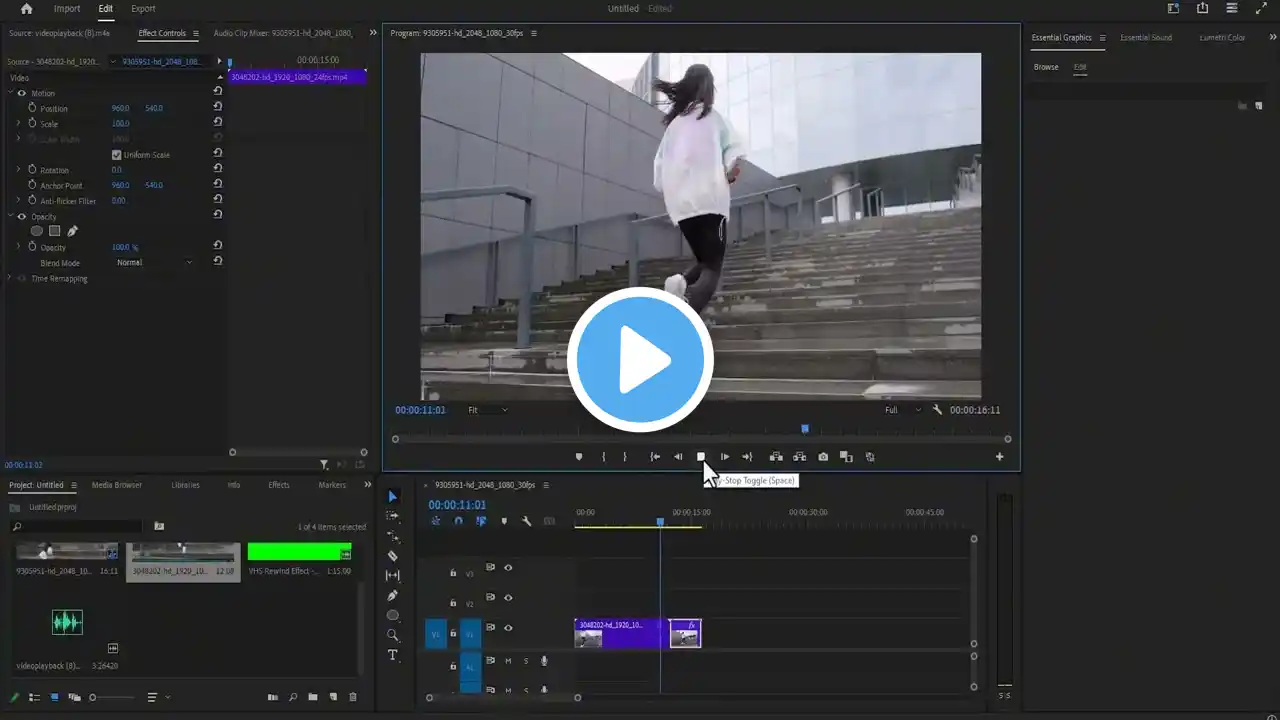Click the Add Marker button in Program monitor

pos(578,457)
